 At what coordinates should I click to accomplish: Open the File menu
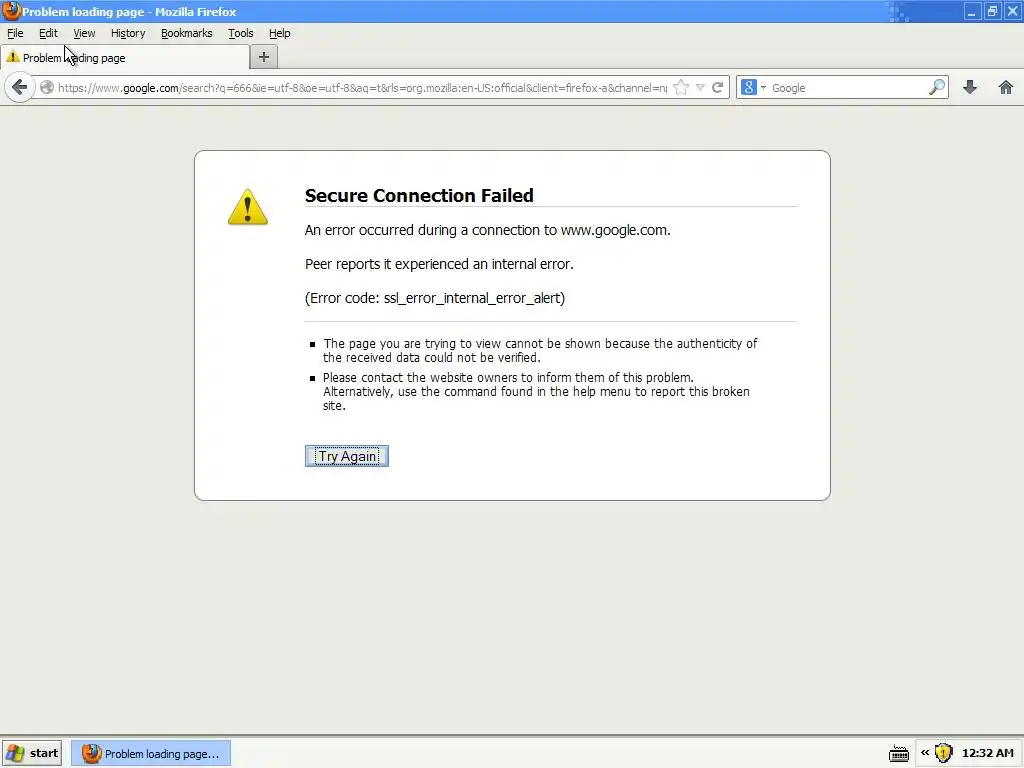pos(15,33)
